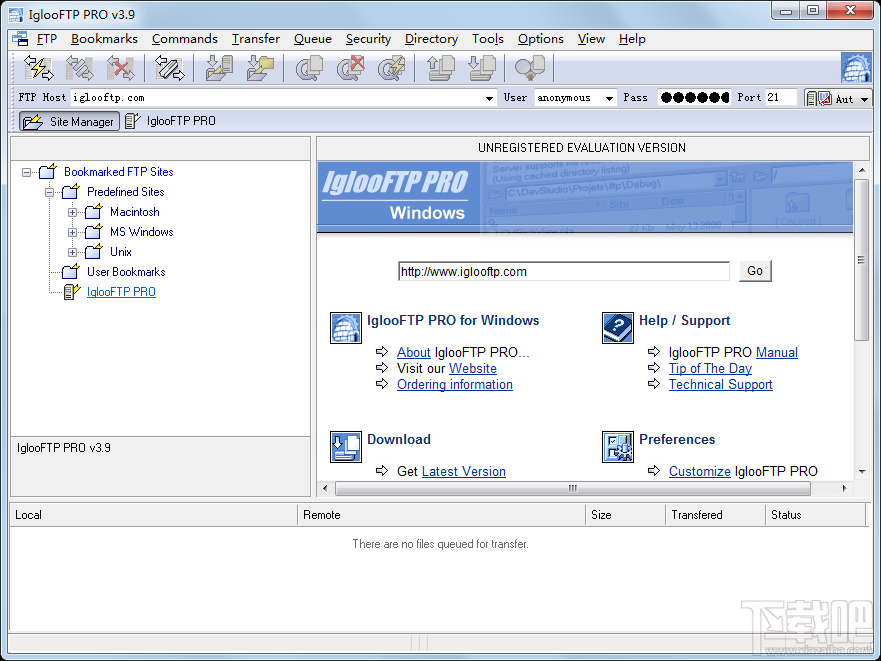Collapse the Bookmarked FTP Sites tree

26,171
